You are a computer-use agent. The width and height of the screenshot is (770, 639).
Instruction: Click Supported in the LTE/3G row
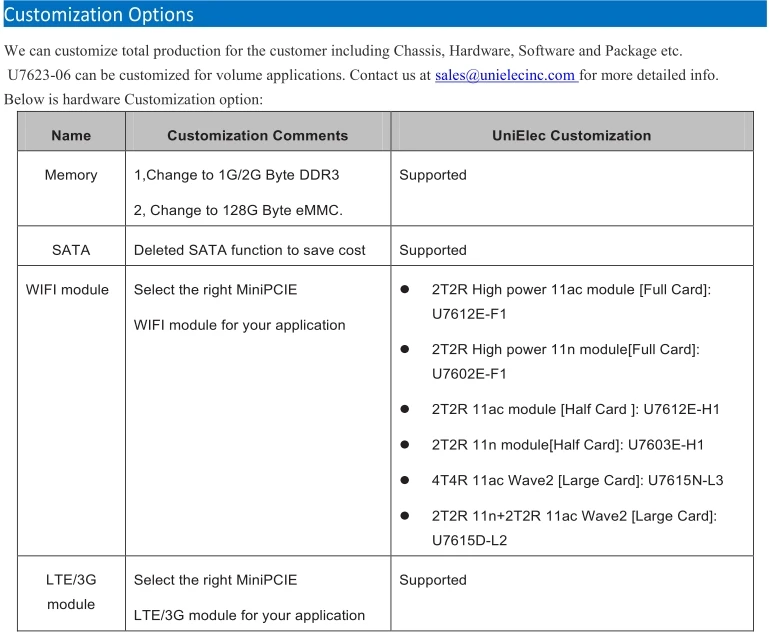pyautogui.click(x=433, y=580)
